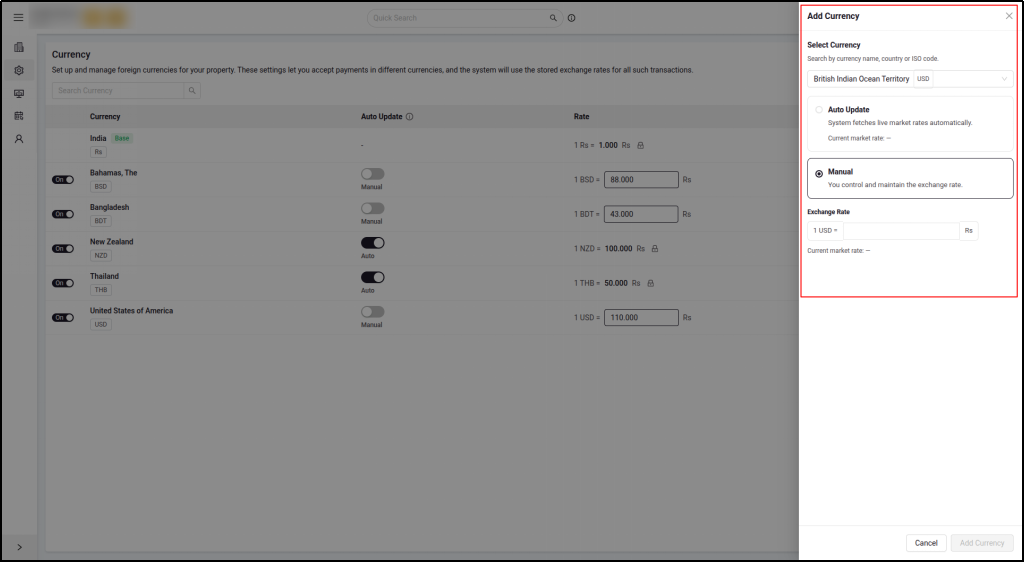Image resolution: width=1024 pixels, height=562 pixels.
Task: Click the 50.000 THB rate value
Action: tap(616, 283)
